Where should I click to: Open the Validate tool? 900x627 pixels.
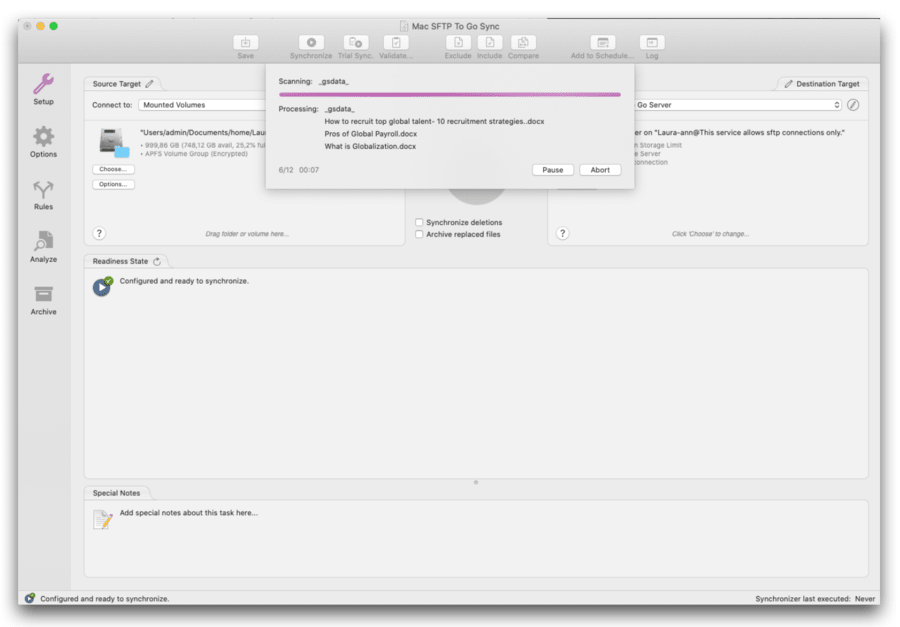396,43
